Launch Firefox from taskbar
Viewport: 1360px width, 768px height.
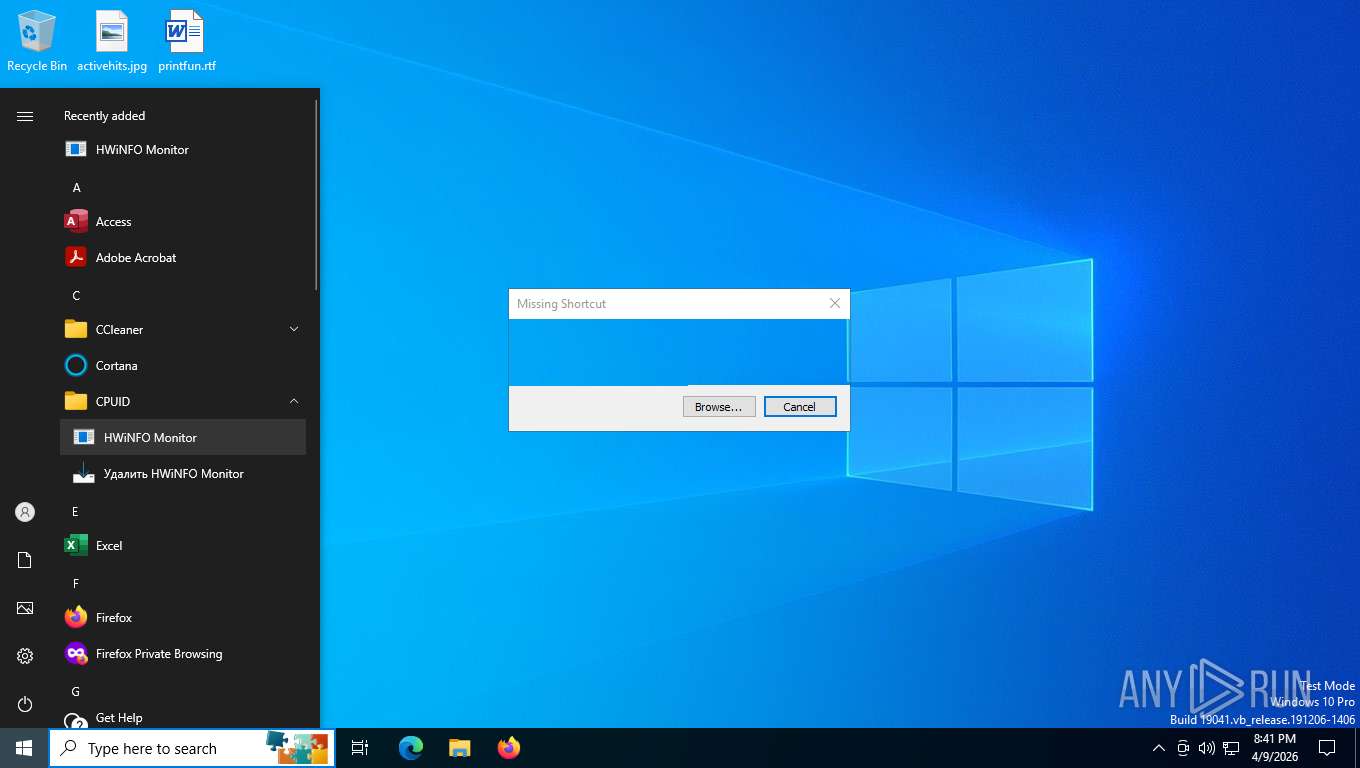509,748
